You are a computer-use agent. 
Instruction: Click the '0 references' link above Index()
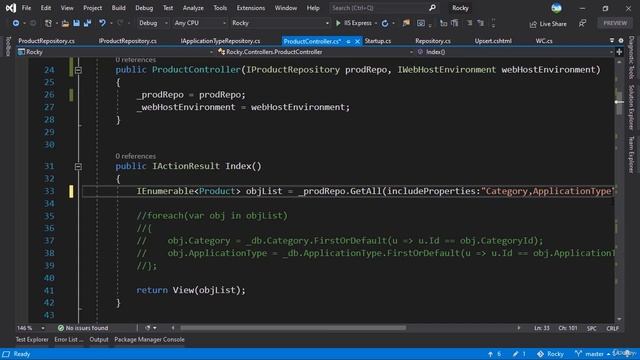(x=136, y=156)
